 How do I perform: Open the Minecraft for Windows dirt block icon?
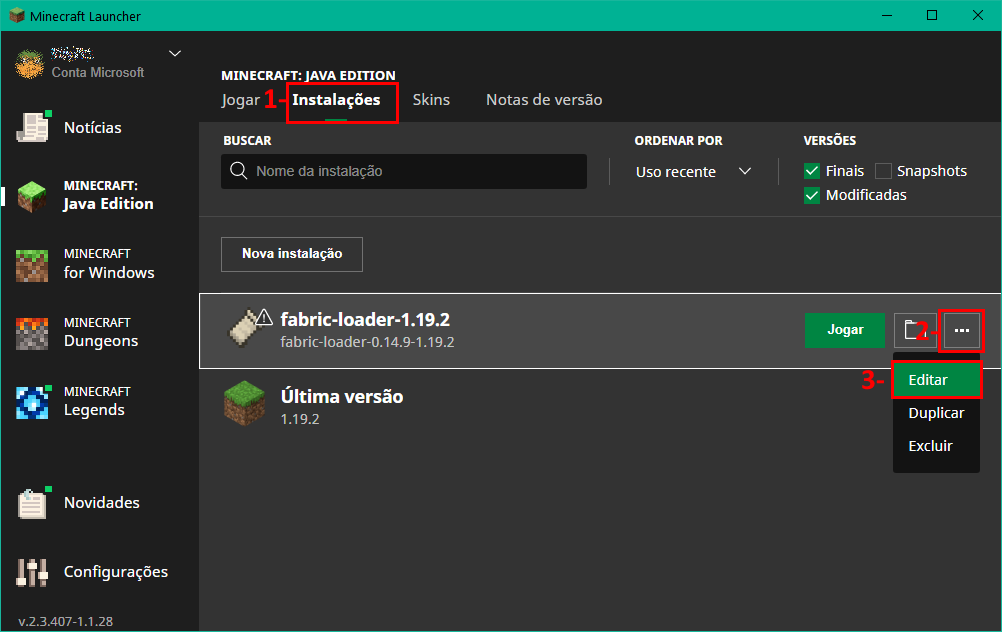[32, 265]
